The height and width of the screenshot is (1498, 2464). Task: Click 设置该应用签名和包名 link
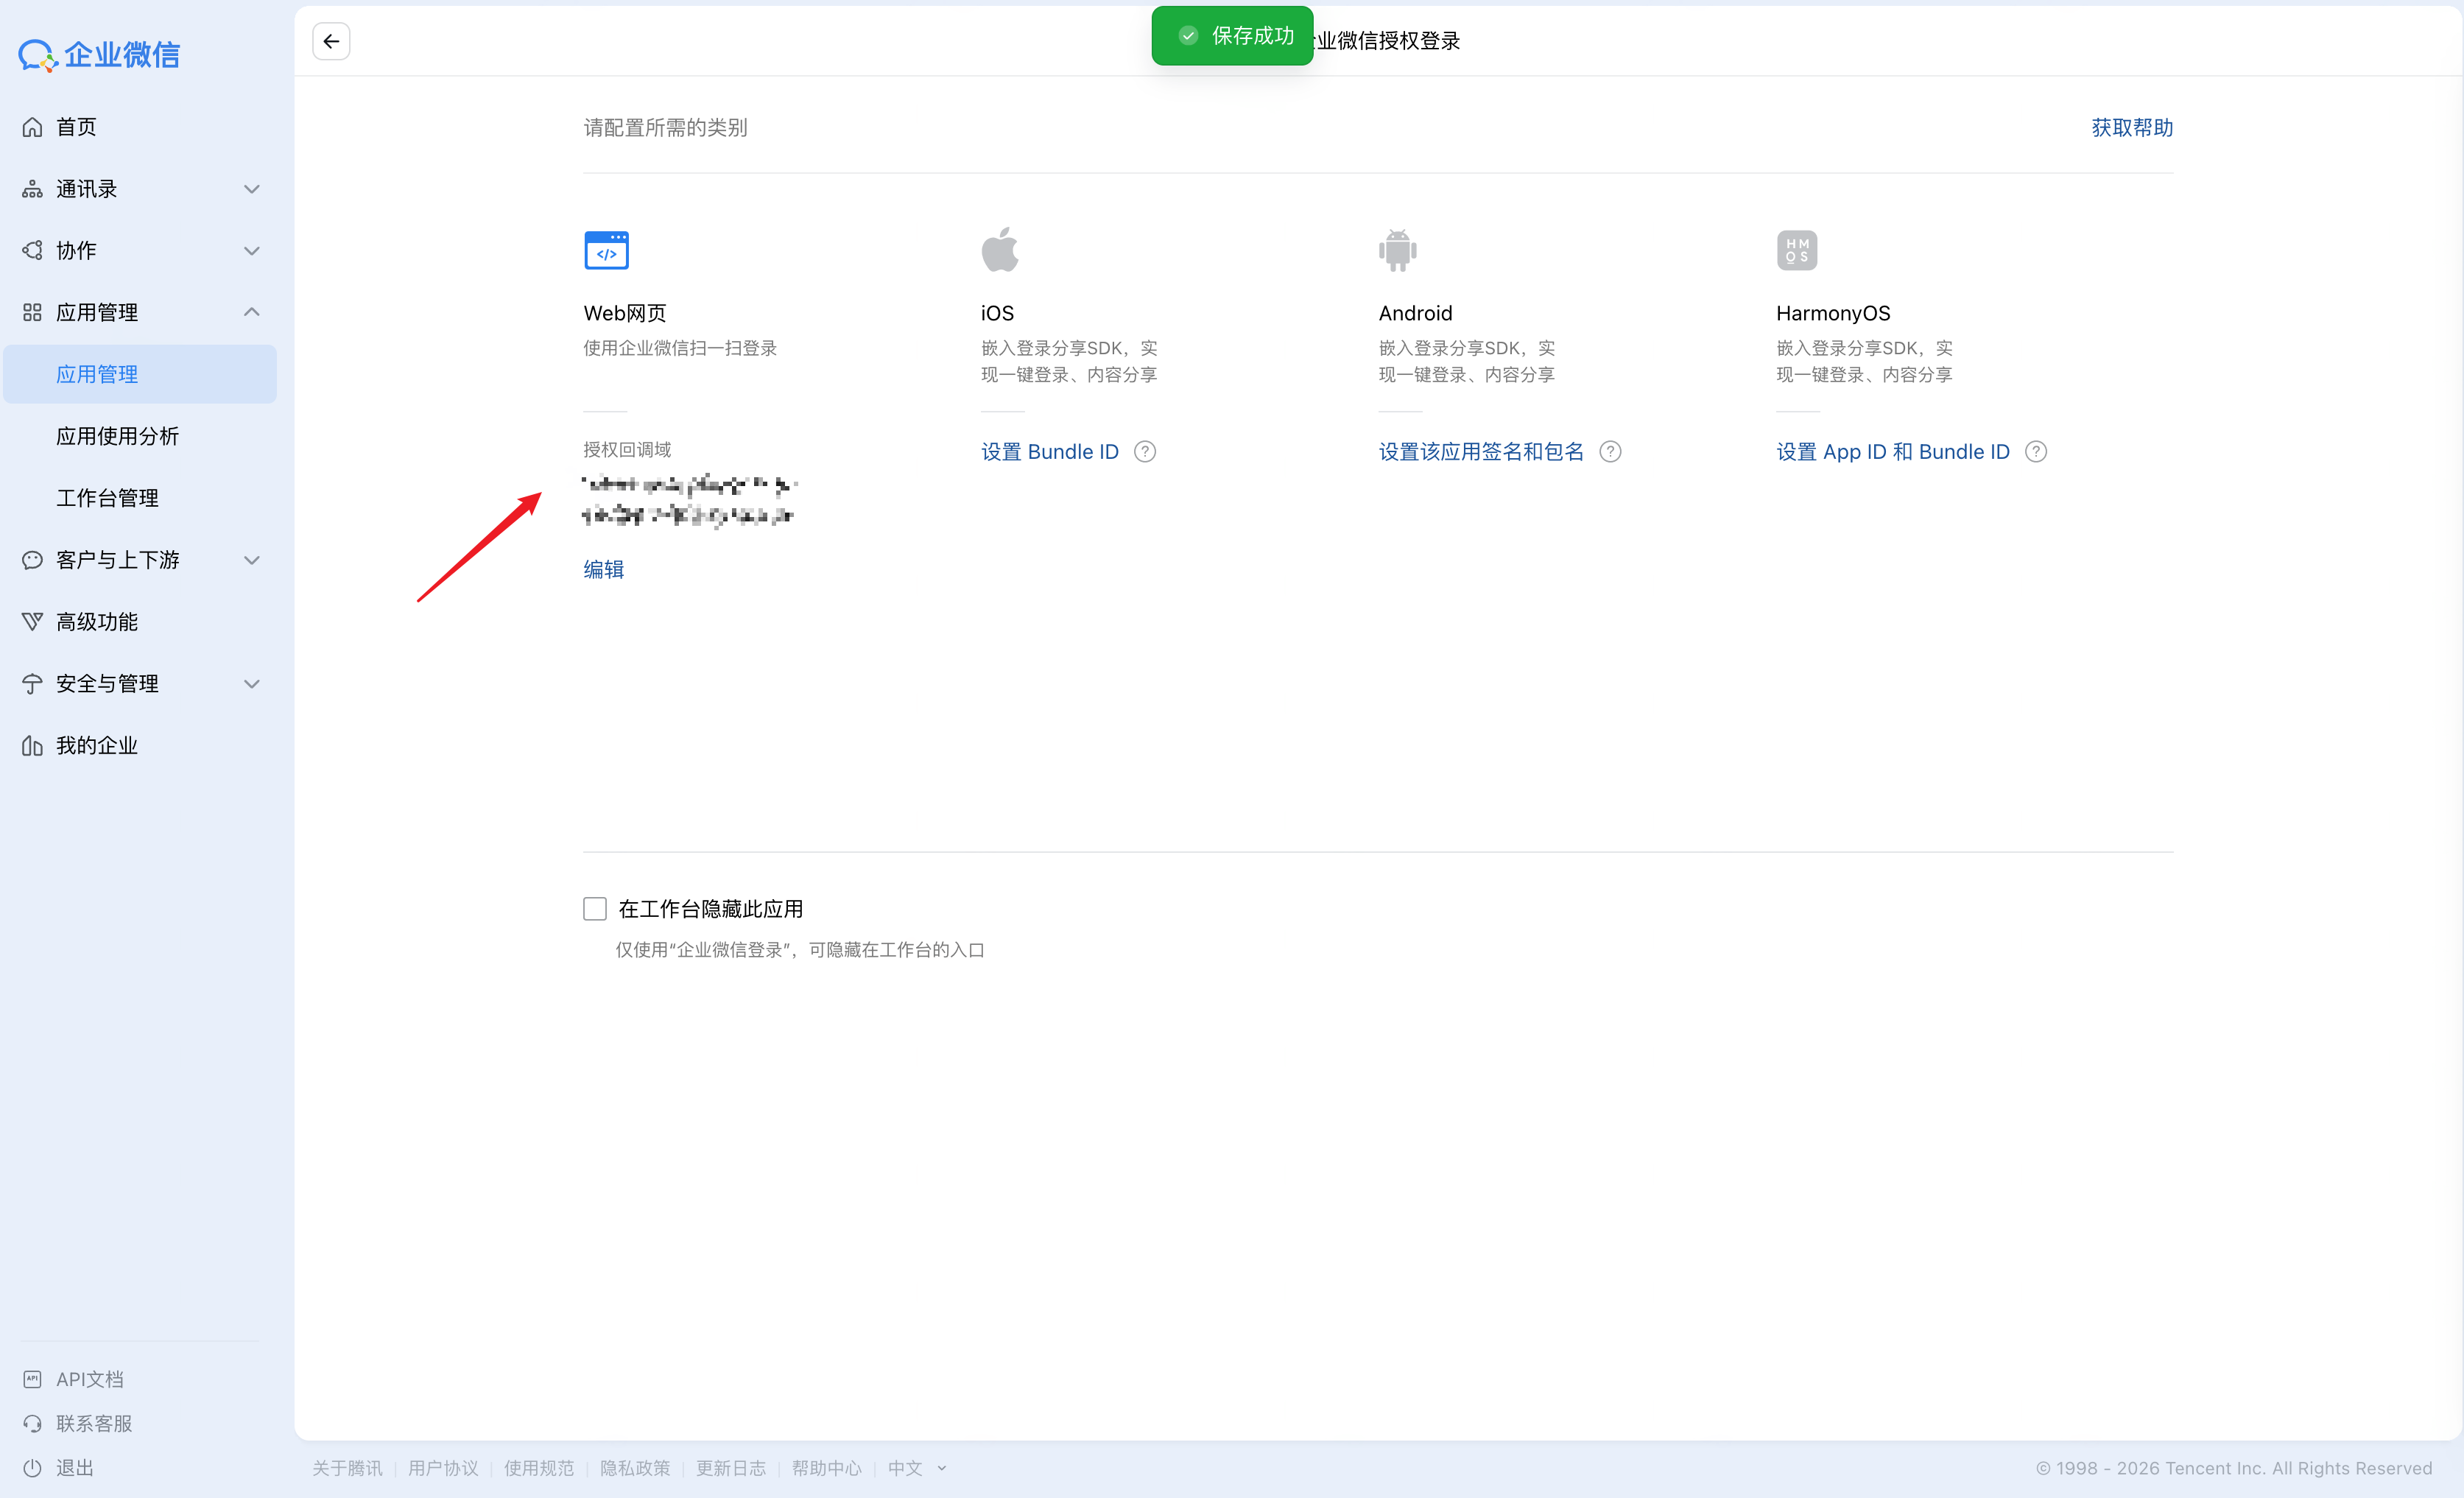(x=1481, y=452)
